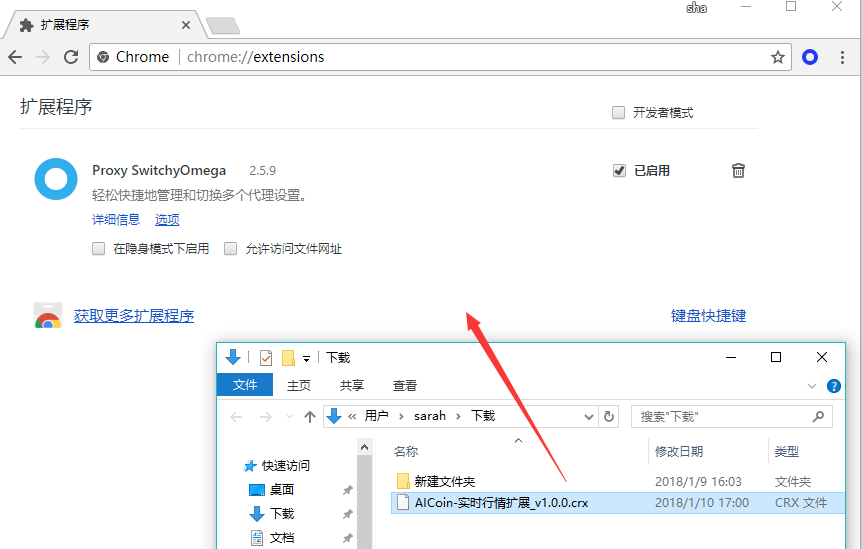
Task: Open the 详细信息 link
Action: click(x=116, y=220)
